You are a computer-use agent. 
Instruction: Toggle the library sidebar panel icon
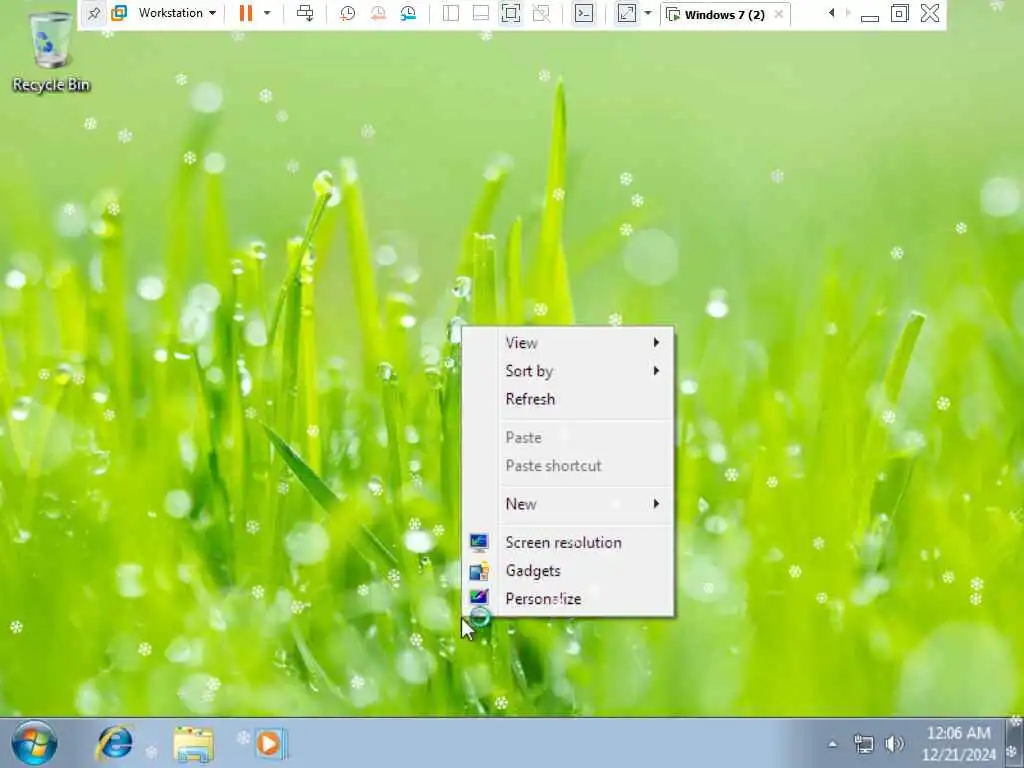tap(451, 13)
